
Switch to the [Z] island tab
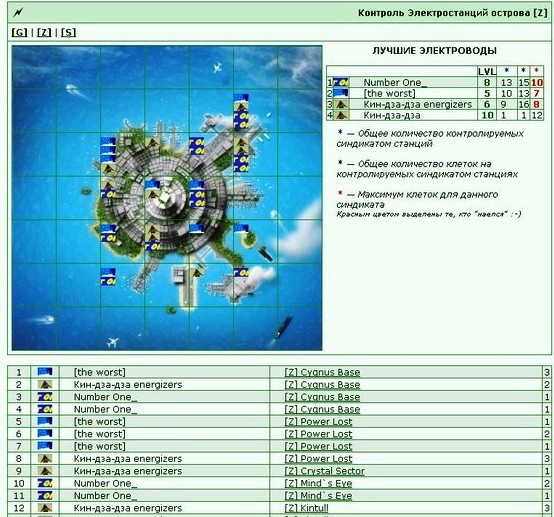click(44, 33)
